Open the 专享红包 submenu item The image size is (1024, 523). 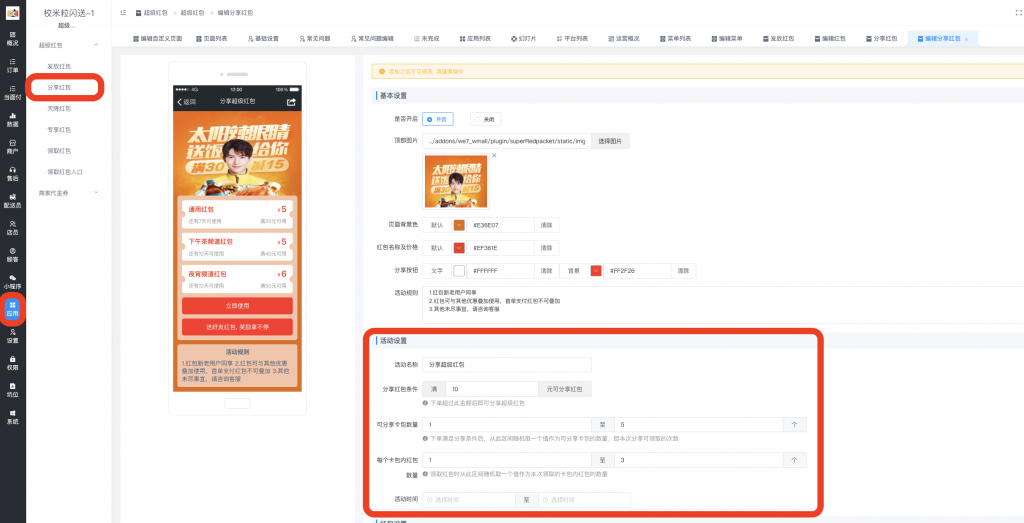59,129
